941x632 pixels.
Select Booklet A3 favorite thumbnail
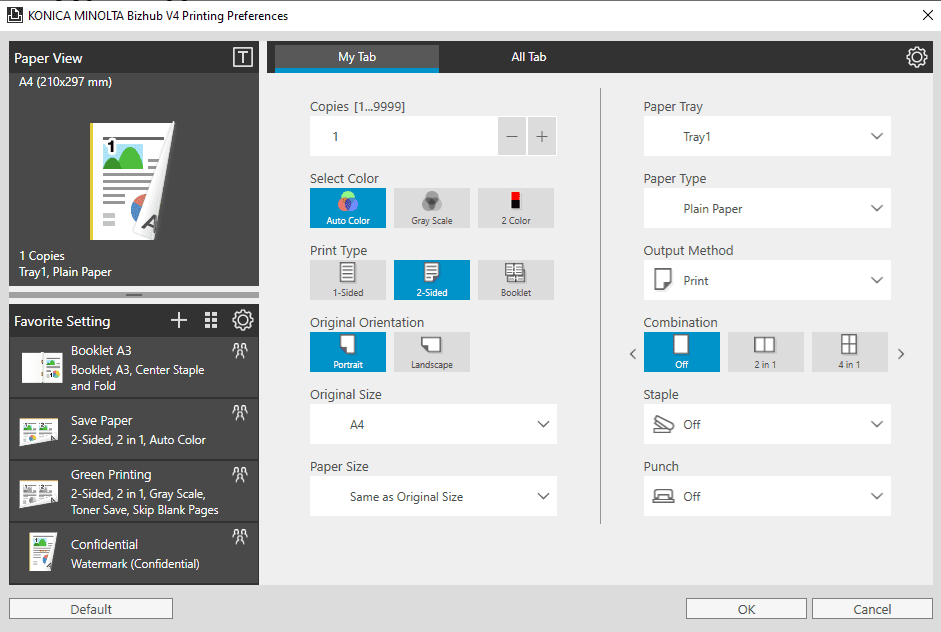pyautogui.click(x=42, y=367)
